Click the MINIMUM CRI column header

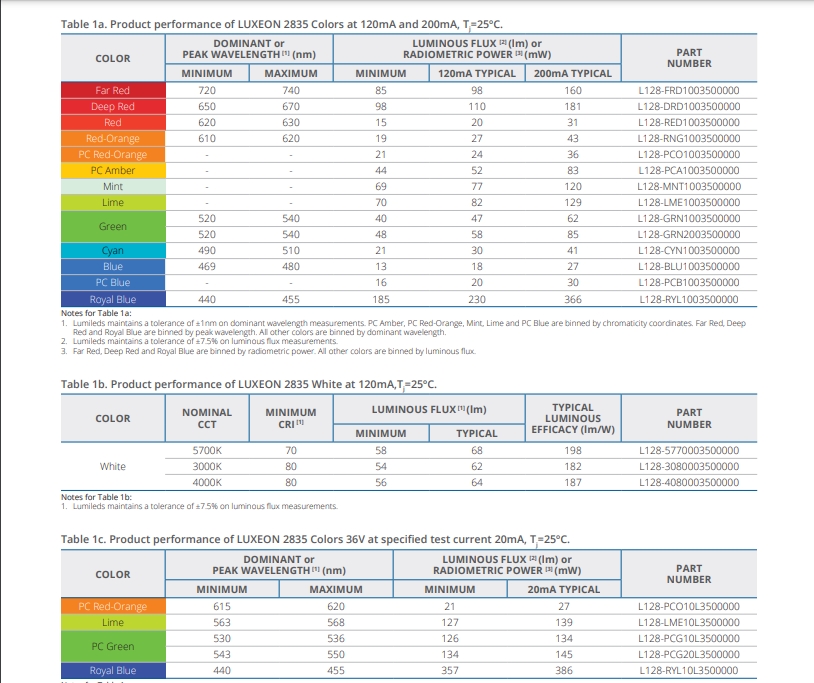(291, 418)
